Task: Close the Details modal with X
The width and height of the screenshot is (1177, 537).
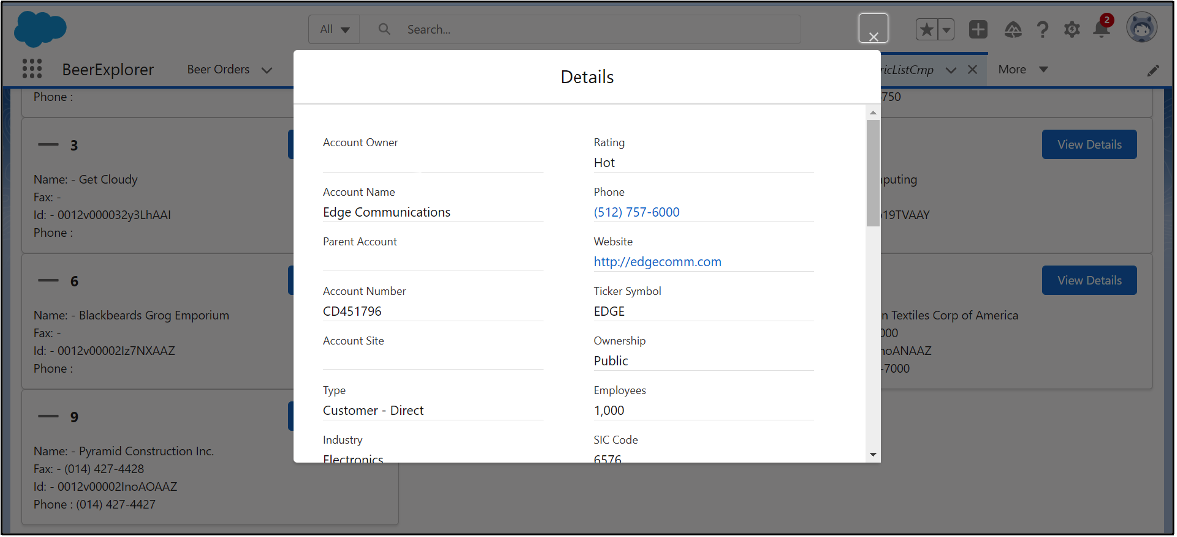Action: coord(873,29)
